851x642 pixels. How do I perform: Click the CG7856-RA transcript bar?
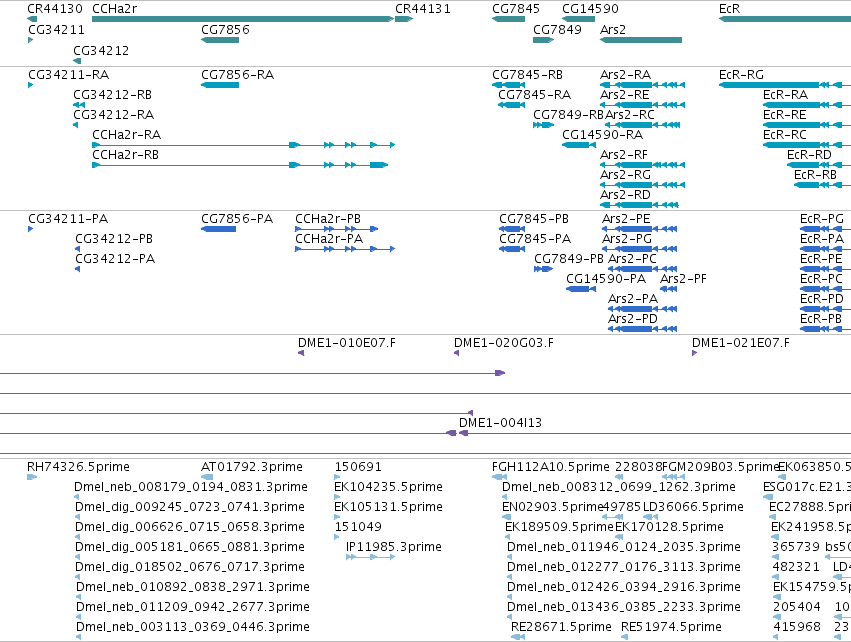coord(220,85)
